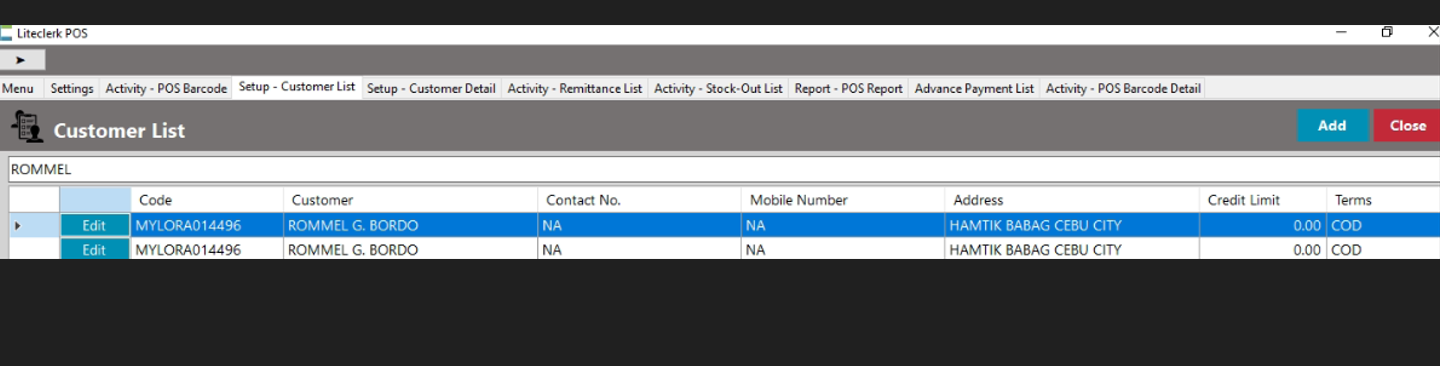The image size is (1440, 366).
Task: Click COD terms in the second row
Action: [x=1346, y=250]
